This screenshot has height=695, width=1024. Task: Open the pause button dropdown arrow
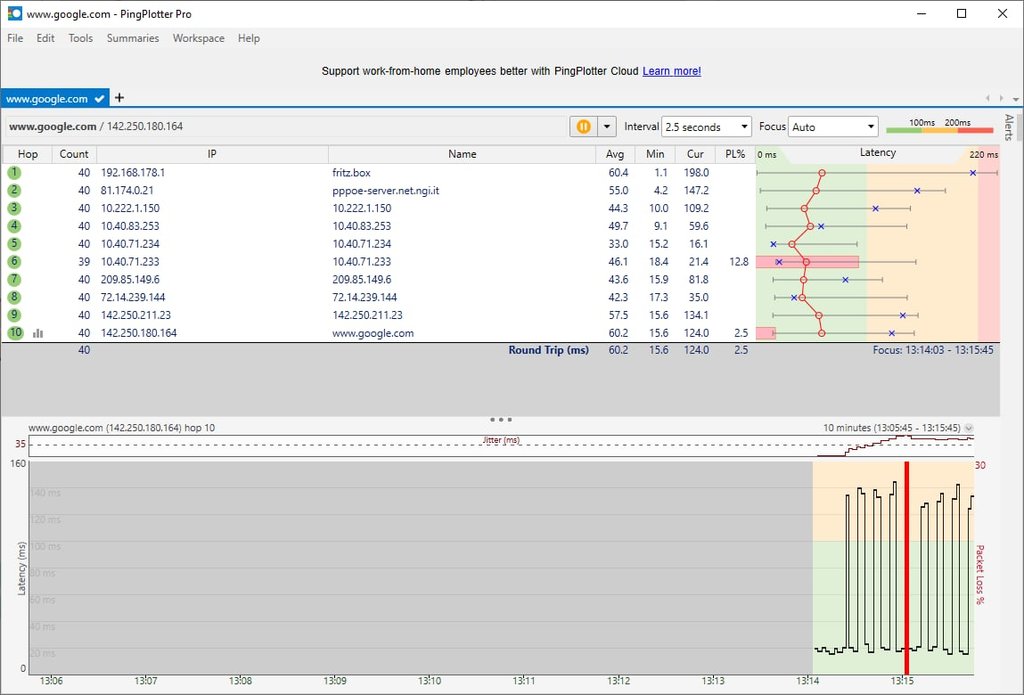[x=607, y=127]
